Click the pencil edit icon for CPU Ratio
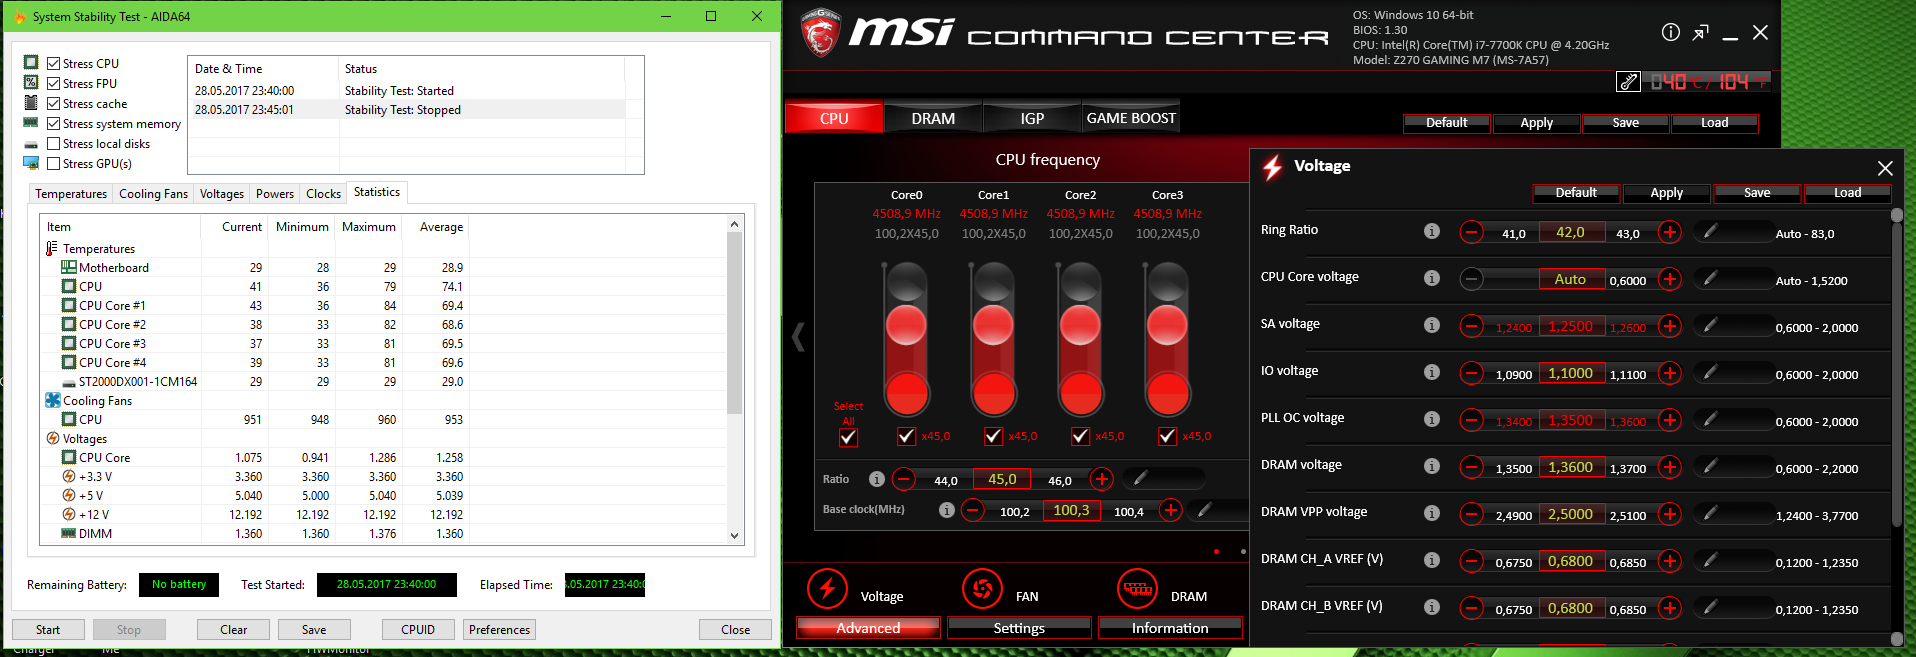 [x=1140, y=479]
